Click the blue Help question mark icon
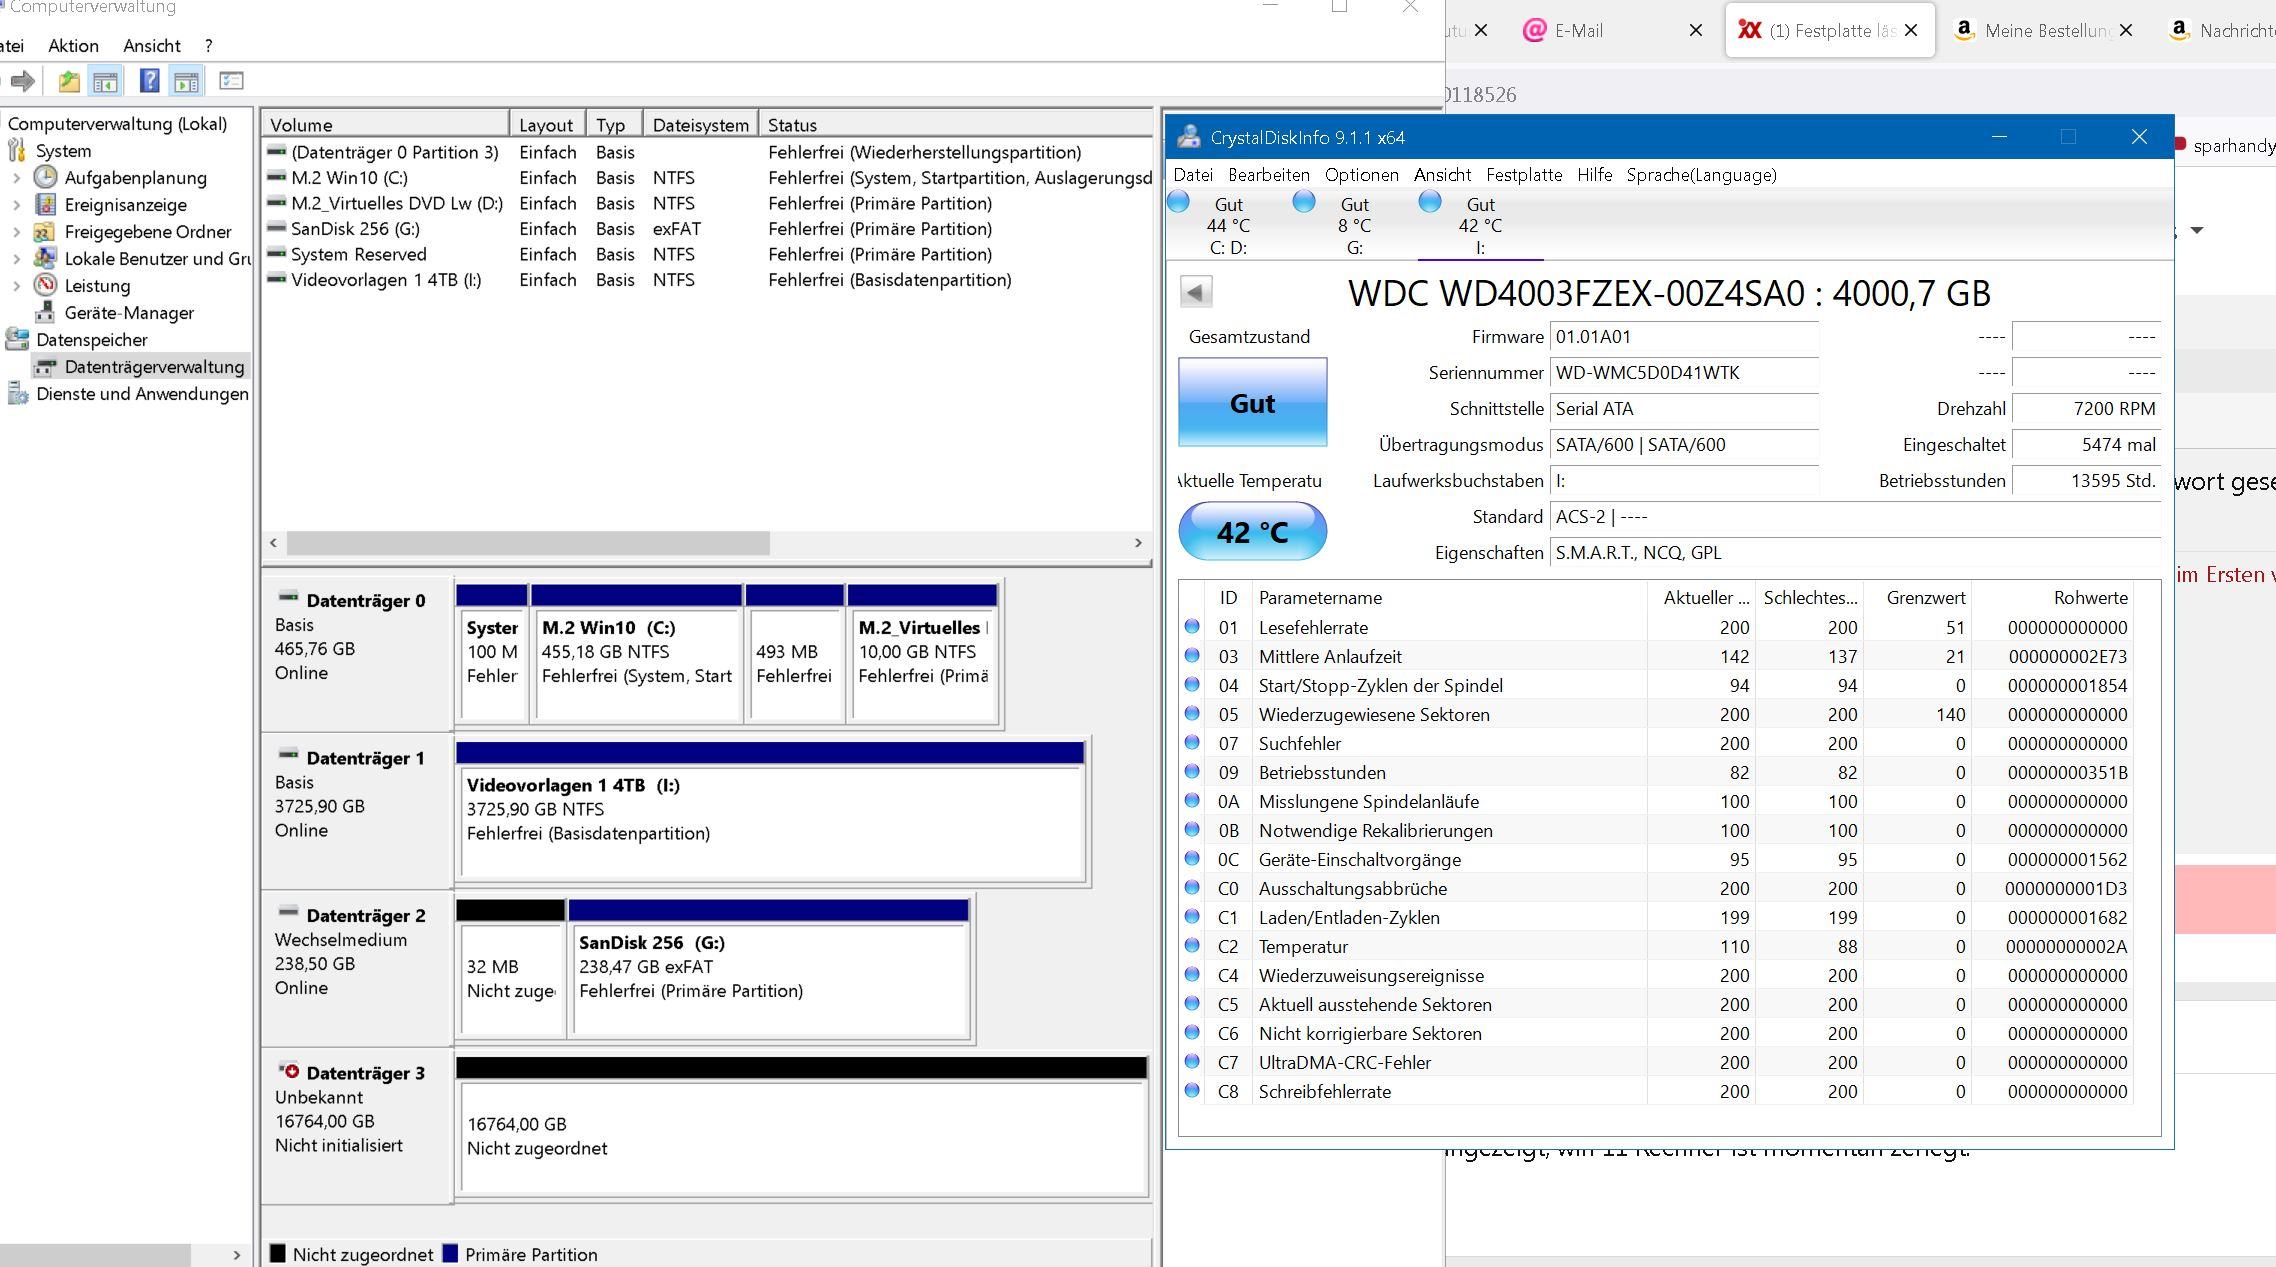2276x1267 pixels. point(149,81)
